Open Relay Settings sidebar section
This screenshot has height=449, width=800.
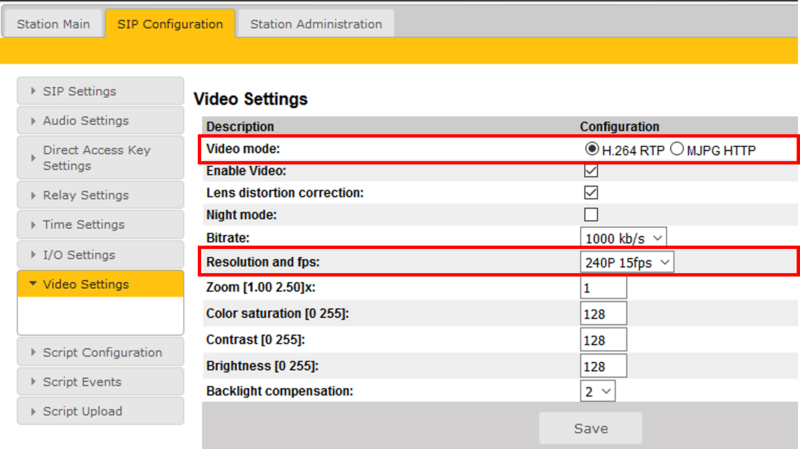pyautogui.click(x=100, y=195)
